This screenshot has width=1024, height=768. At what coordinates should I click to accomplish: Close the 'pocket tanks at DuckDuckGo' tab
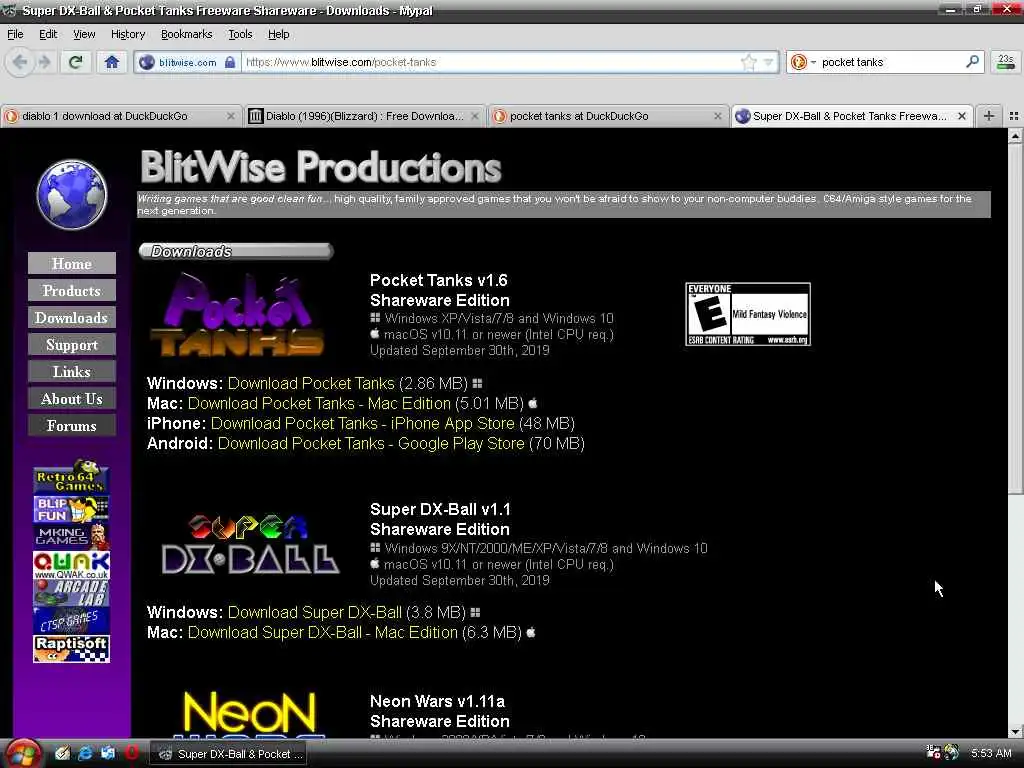click(x=718, y=116)
